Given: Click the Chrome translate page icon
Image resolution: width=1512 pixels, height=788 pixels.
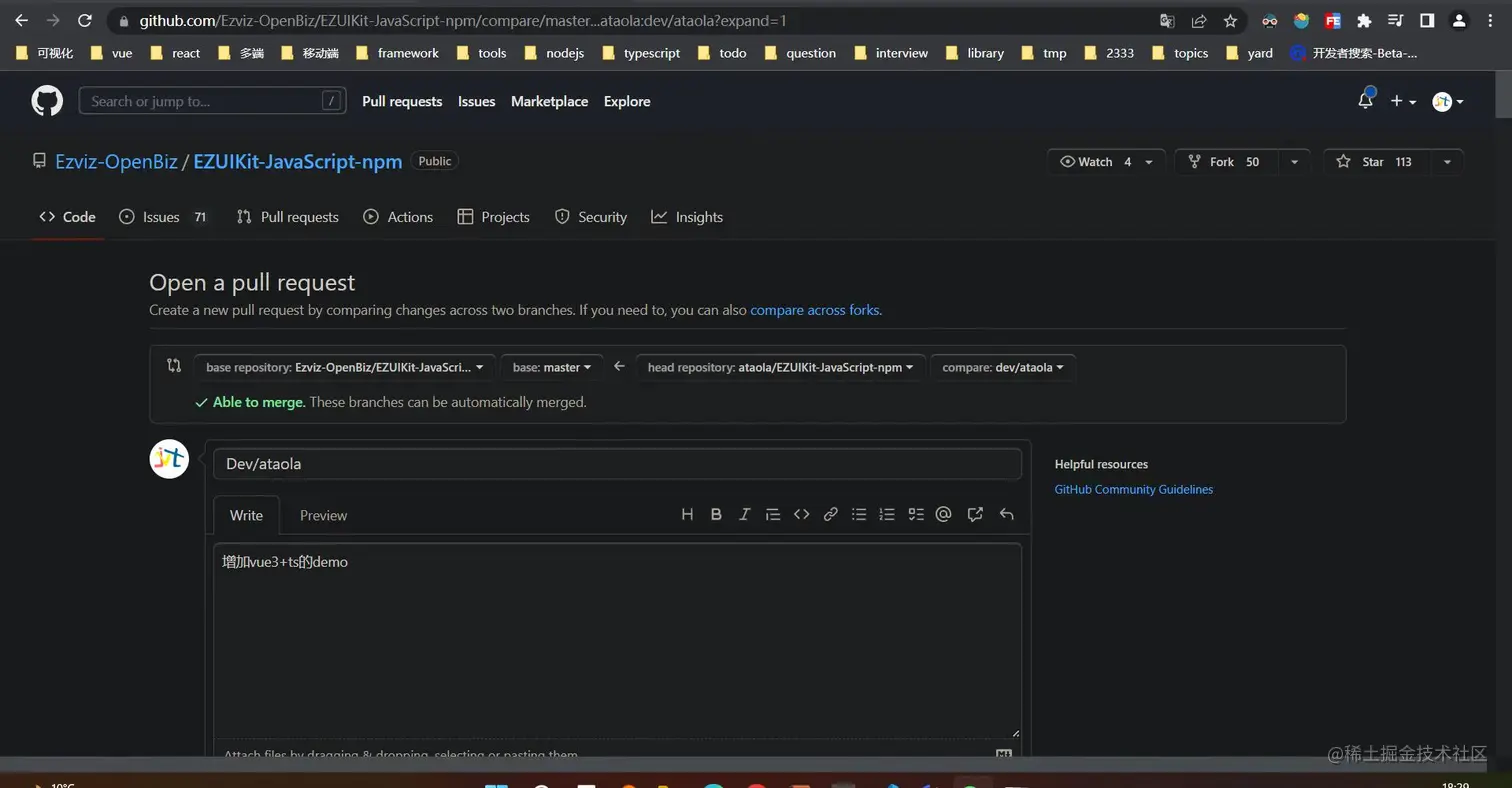Looking at the screenshot, I should tap(1167, 21).
